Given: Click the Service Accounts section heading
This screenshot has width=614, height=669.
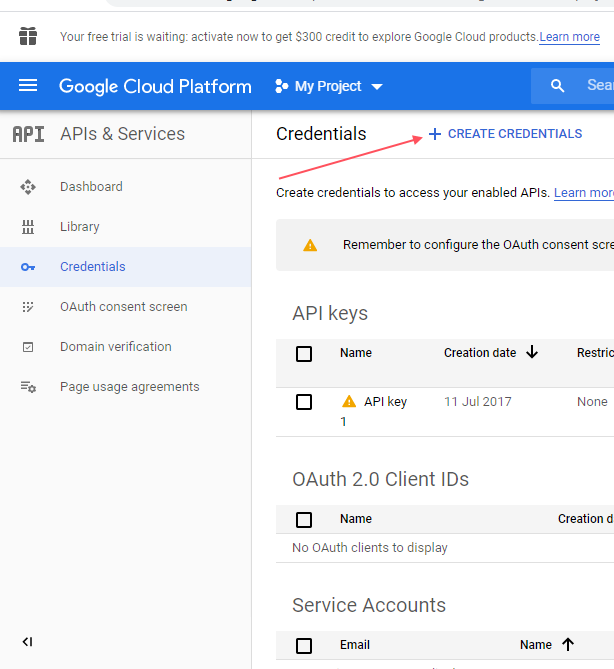Looking at the screenshot, I should point(369,605).
